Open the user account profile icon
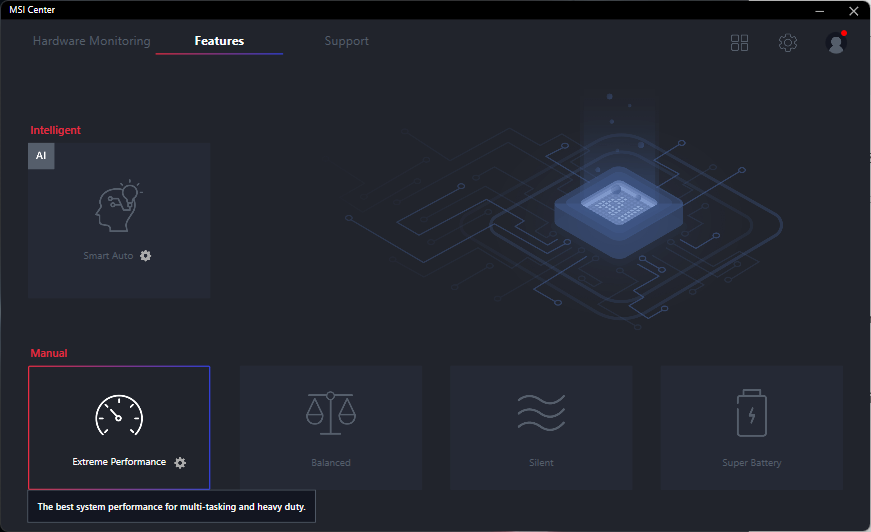The width and height of the screenshot is (871, 532). coord(836,43)
